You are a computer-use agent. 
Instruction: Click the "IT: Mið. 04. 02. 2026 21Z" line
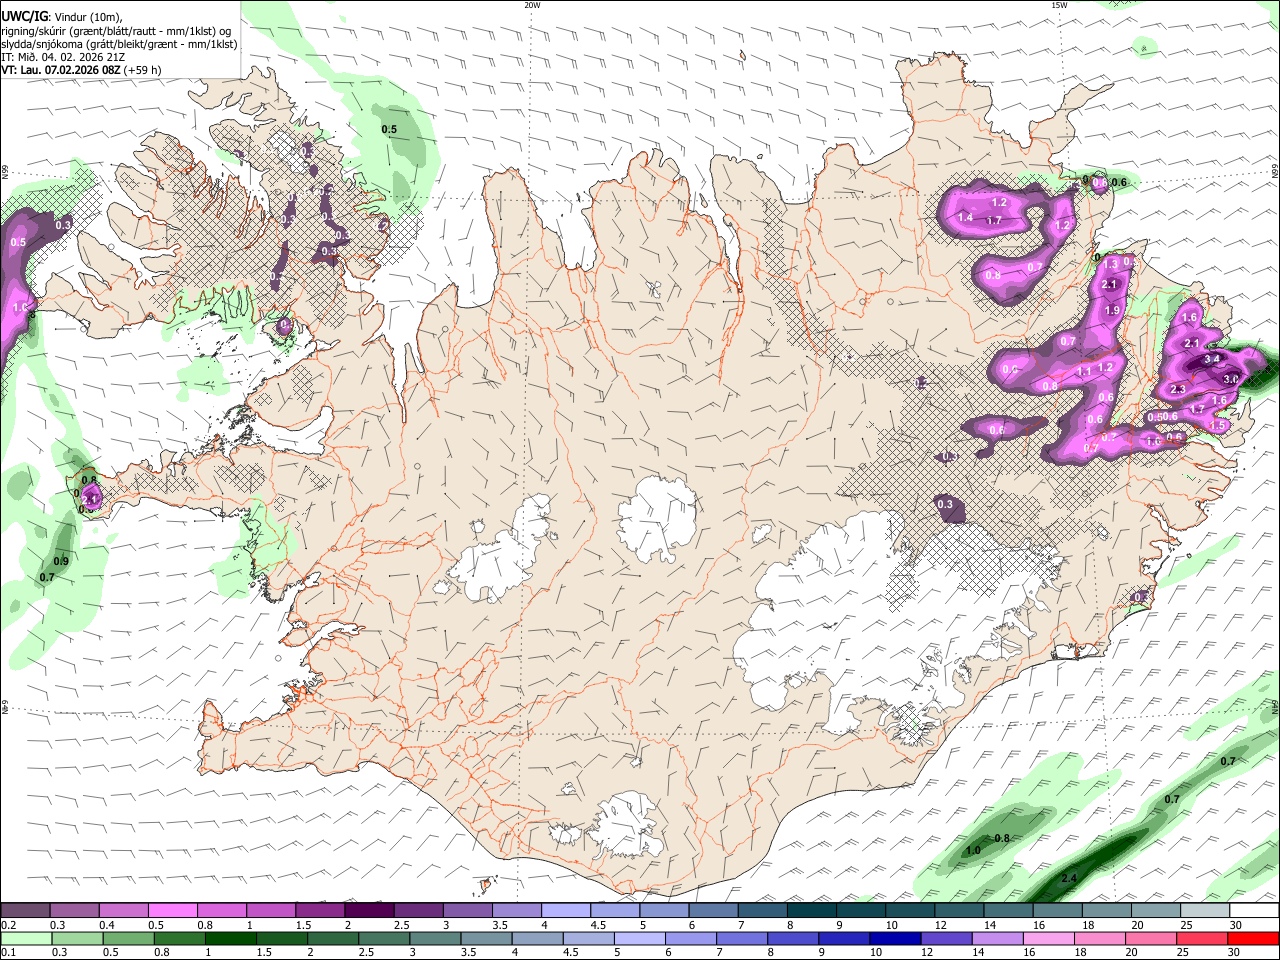point(63,57)
